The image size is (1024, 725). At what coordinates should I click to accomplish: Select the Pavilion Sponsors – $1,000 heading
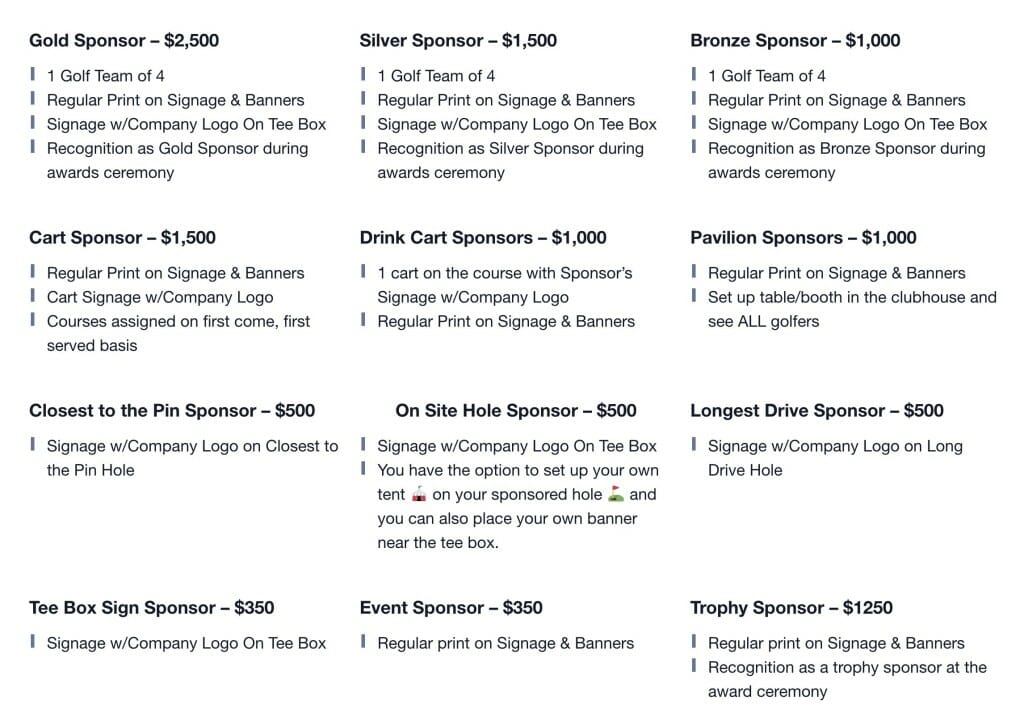click(x=803, y=238)
